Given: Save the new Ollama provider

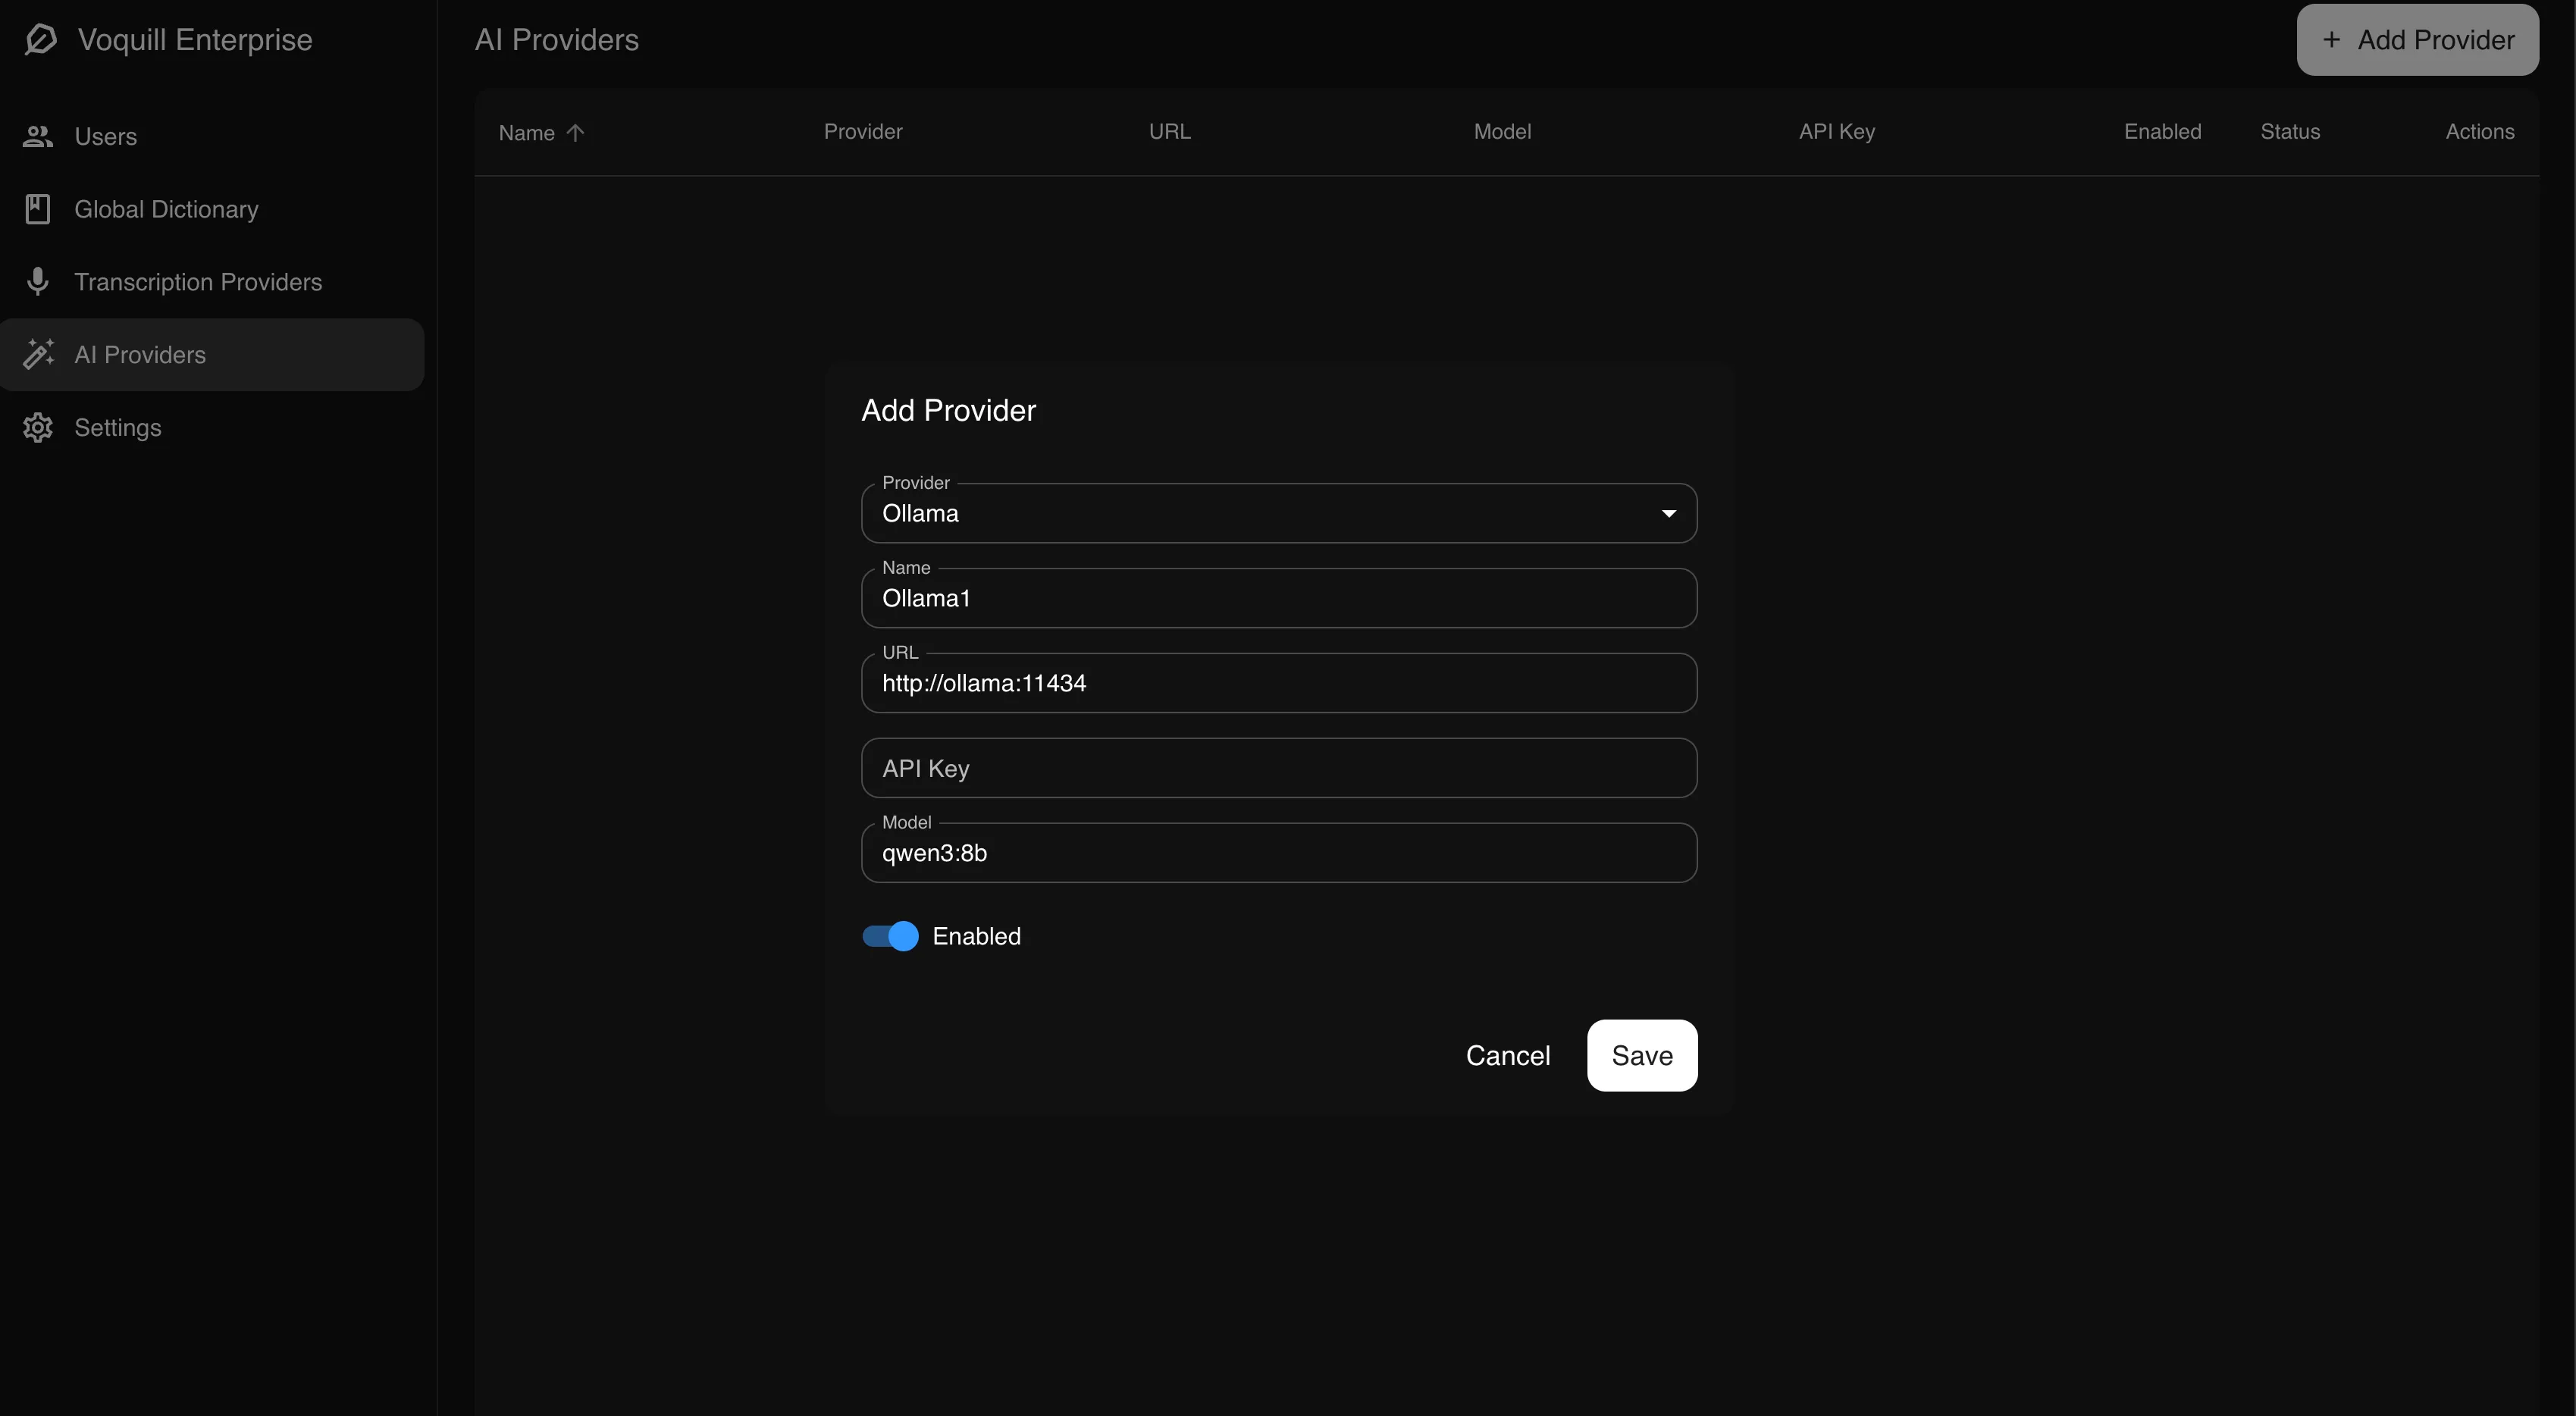Looking at the screenshot, I should click(1641, 1055).
